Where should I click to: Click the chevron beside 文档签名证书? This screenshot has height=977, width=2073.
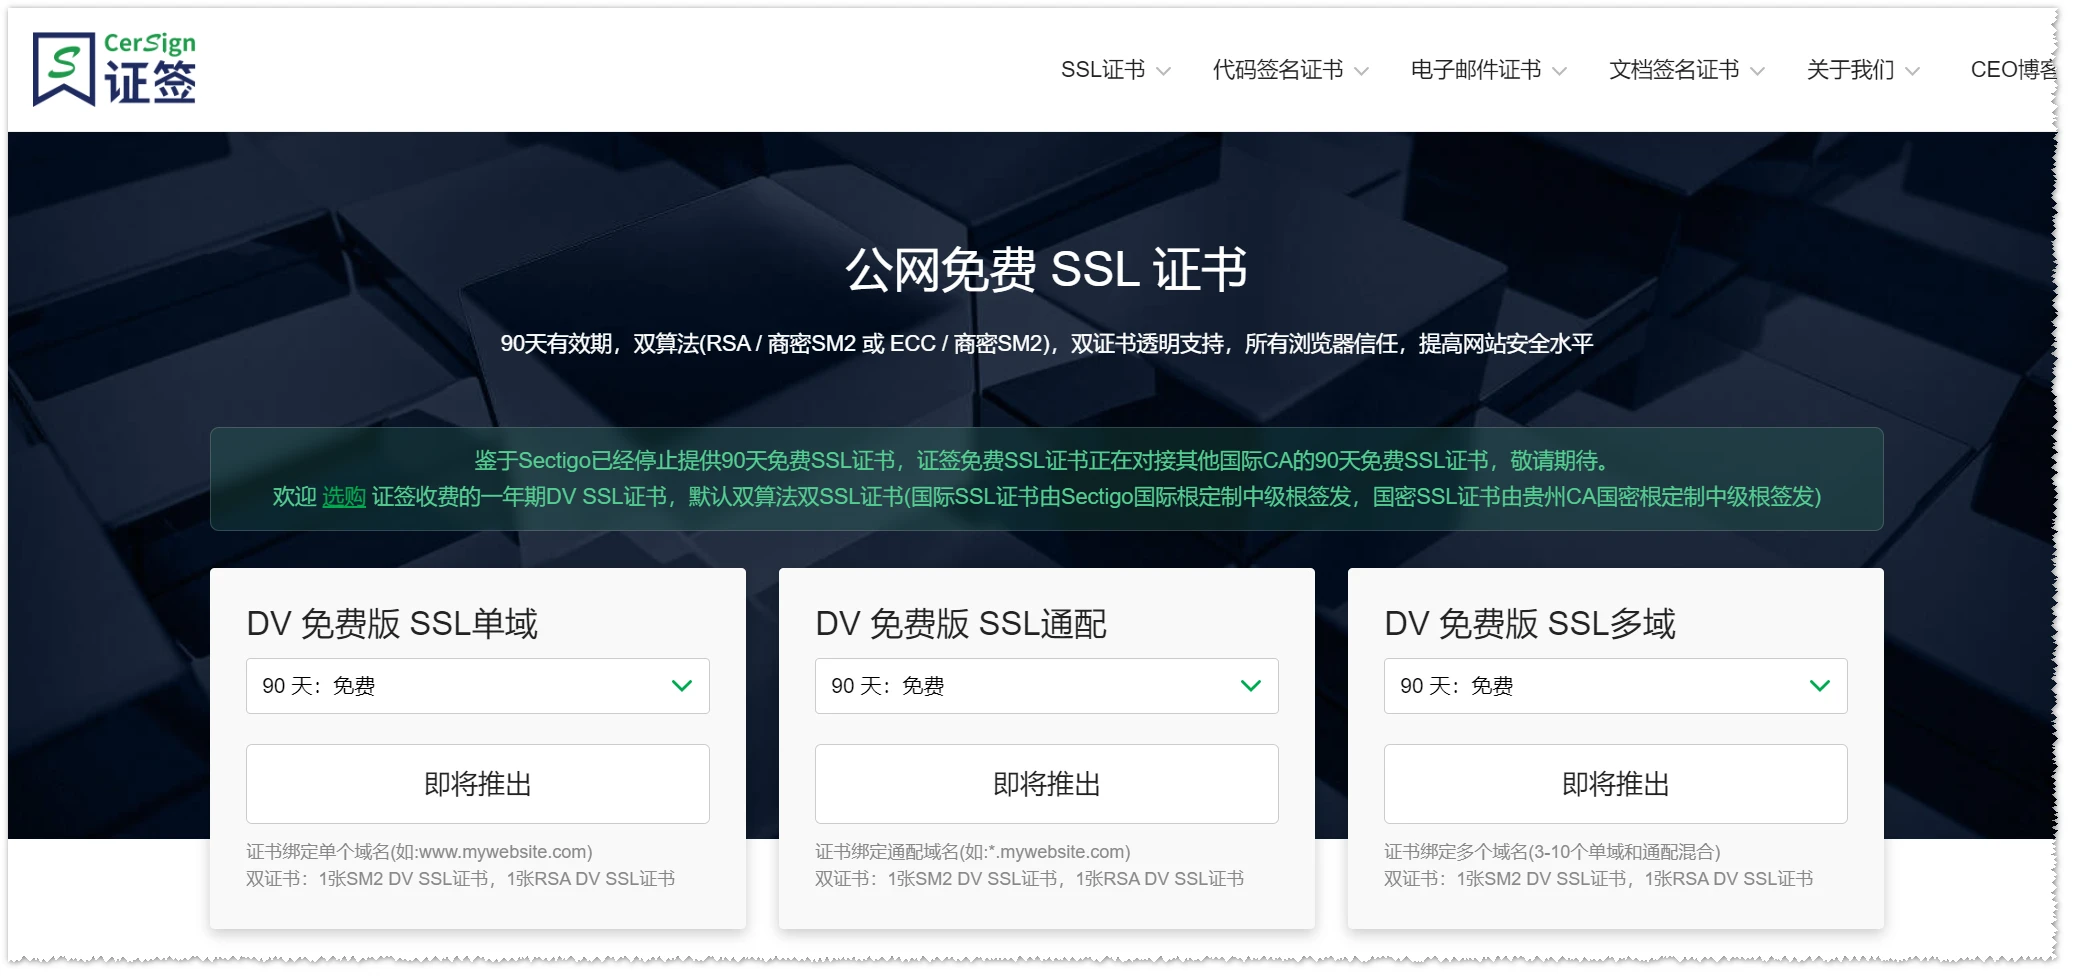pos(1757,71)
